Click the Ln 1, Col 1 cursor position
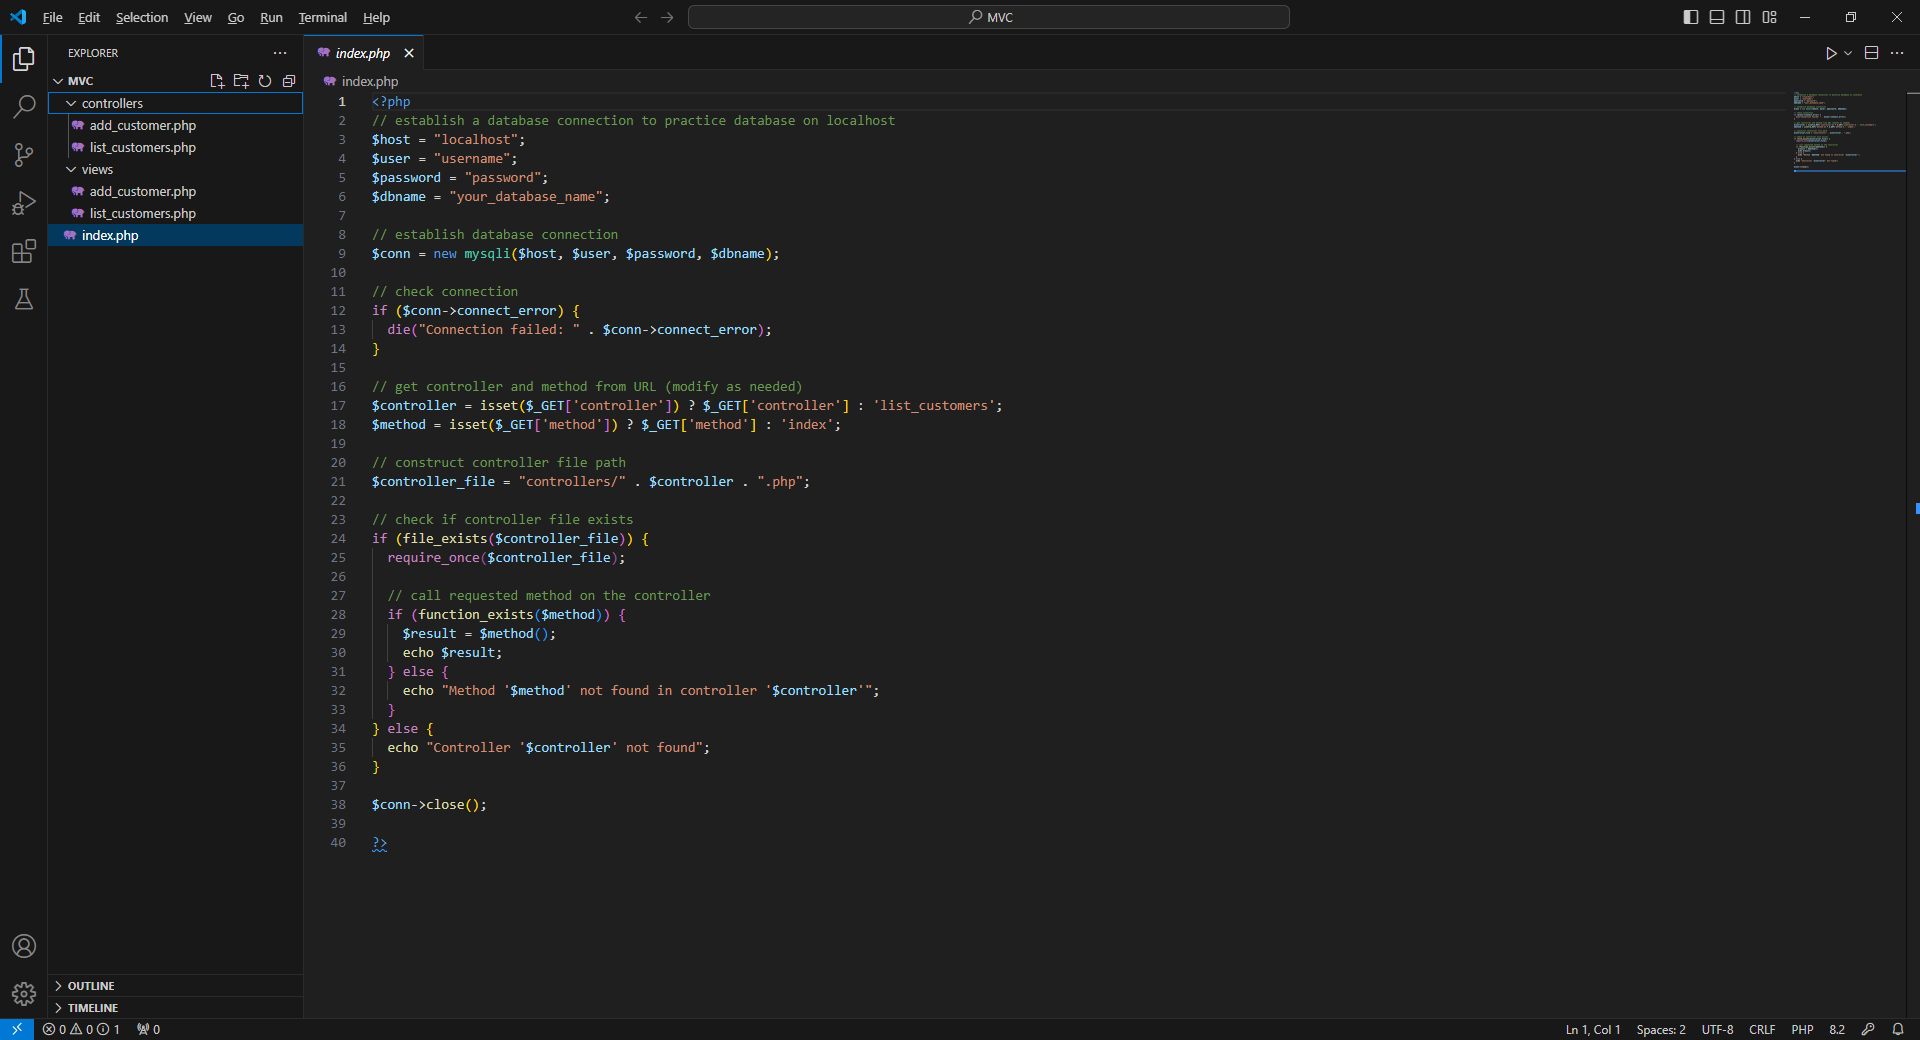1920x1040 pixels. coord(1593,1029)
